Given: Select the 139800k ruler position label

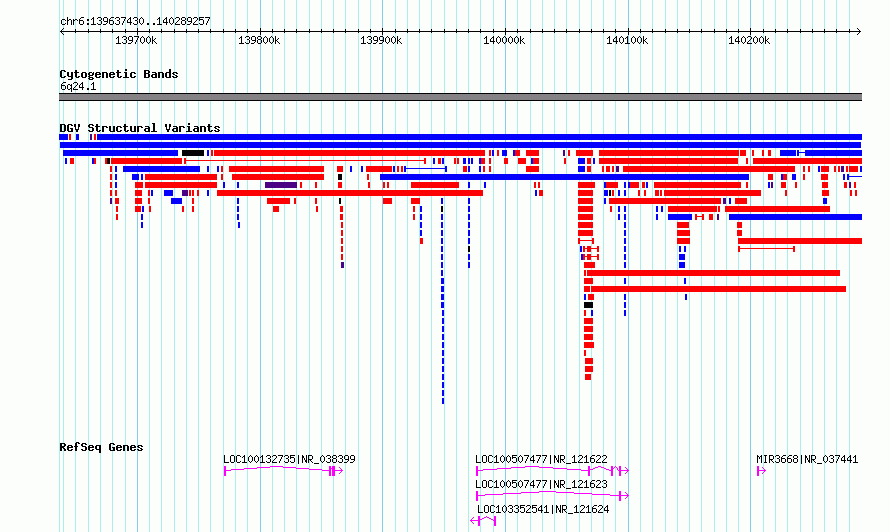Looking at the screenshot, I should click(259, 40).
